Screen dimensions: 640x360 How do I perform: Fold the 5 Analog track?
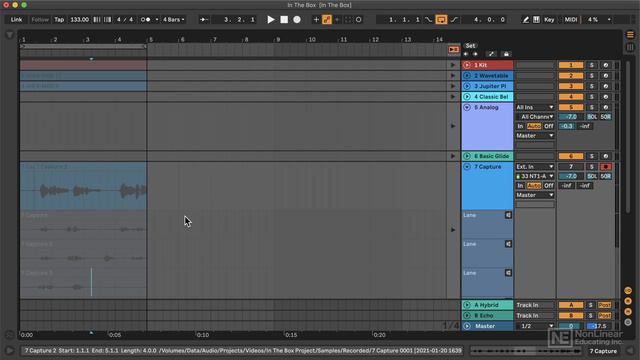[x=467, y=107]
